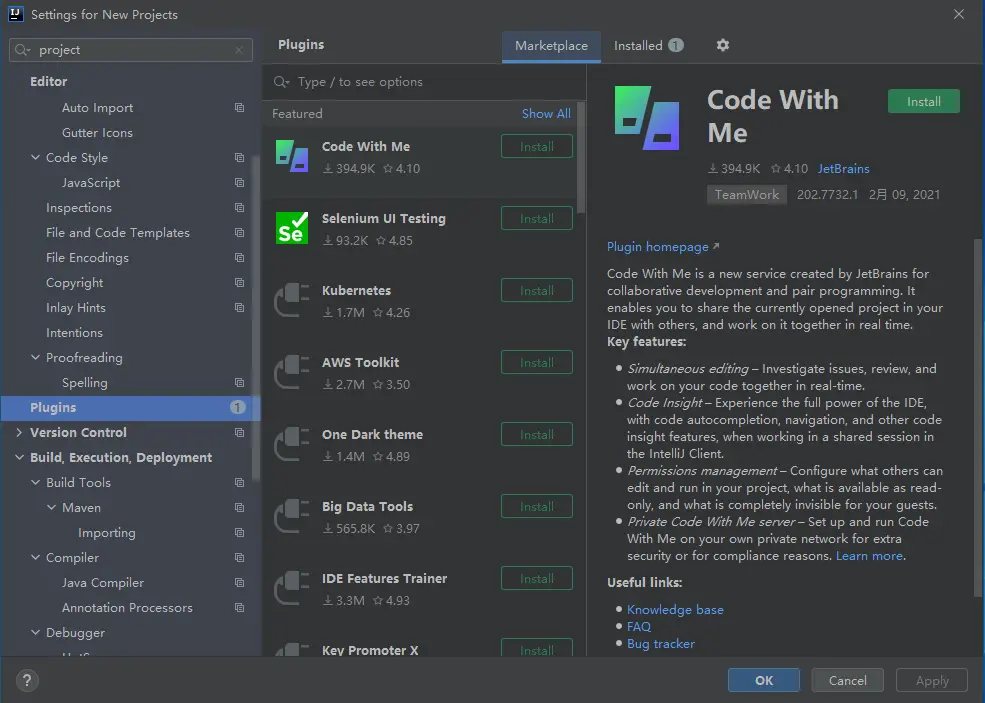
Task: Click project-level icon beside Version Control
Action: pyautogui.click(x=239, y=432)
